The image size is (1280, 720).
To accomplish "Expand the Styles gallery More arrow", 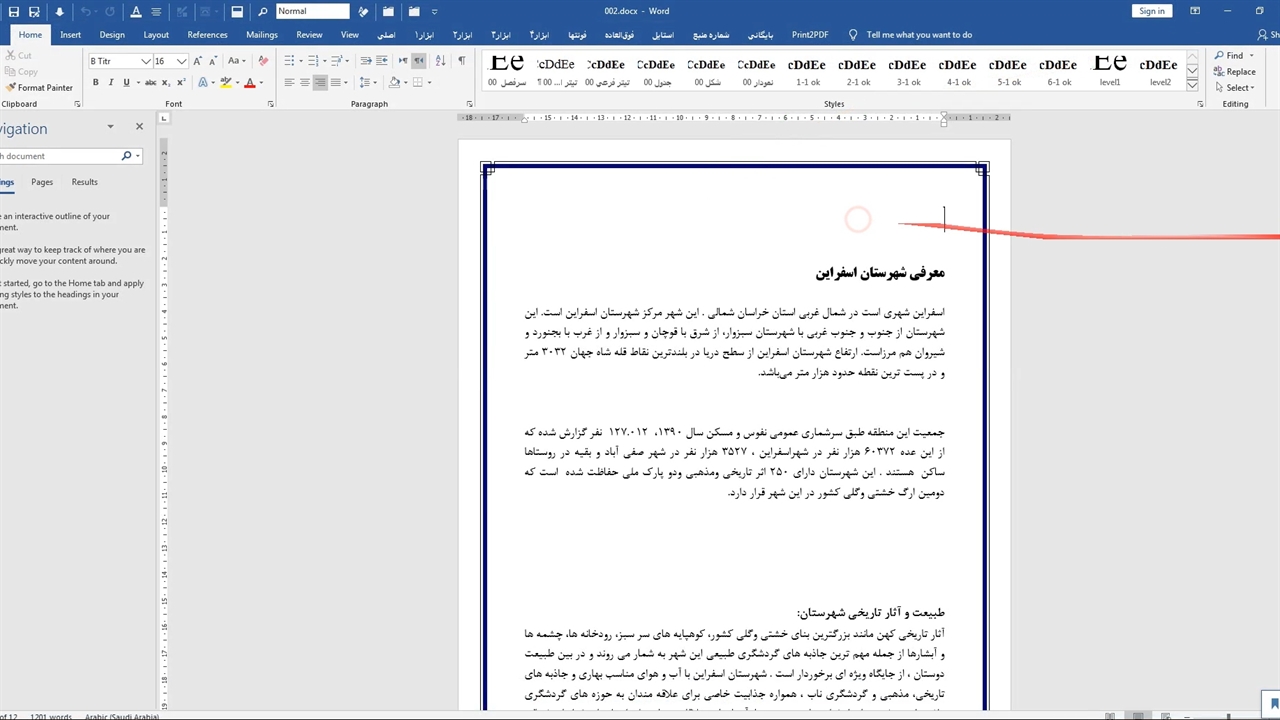I will coord(1192,86).
